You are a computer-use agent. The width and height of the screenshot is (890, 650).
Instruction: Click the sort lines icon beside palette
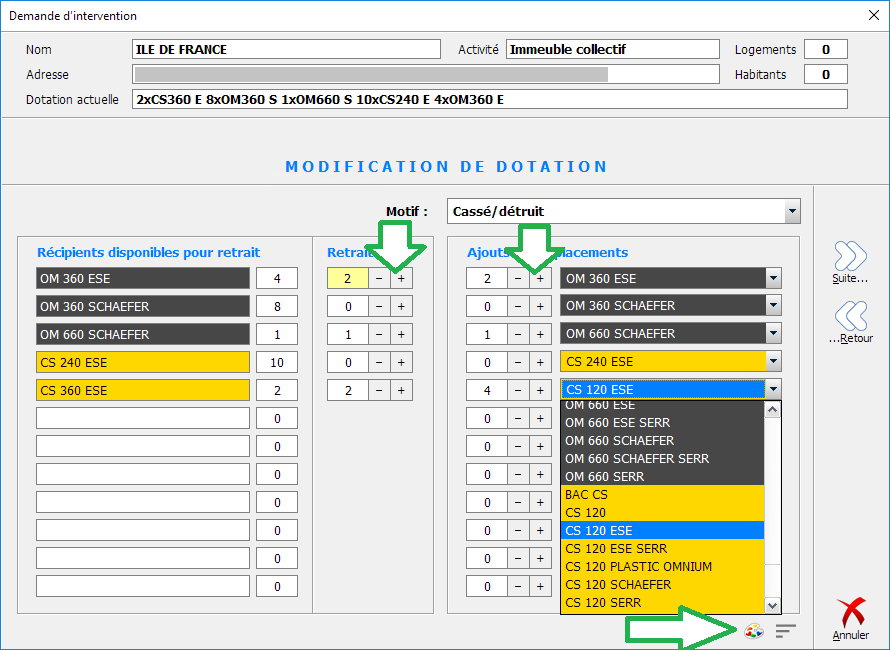click(786, 631)
